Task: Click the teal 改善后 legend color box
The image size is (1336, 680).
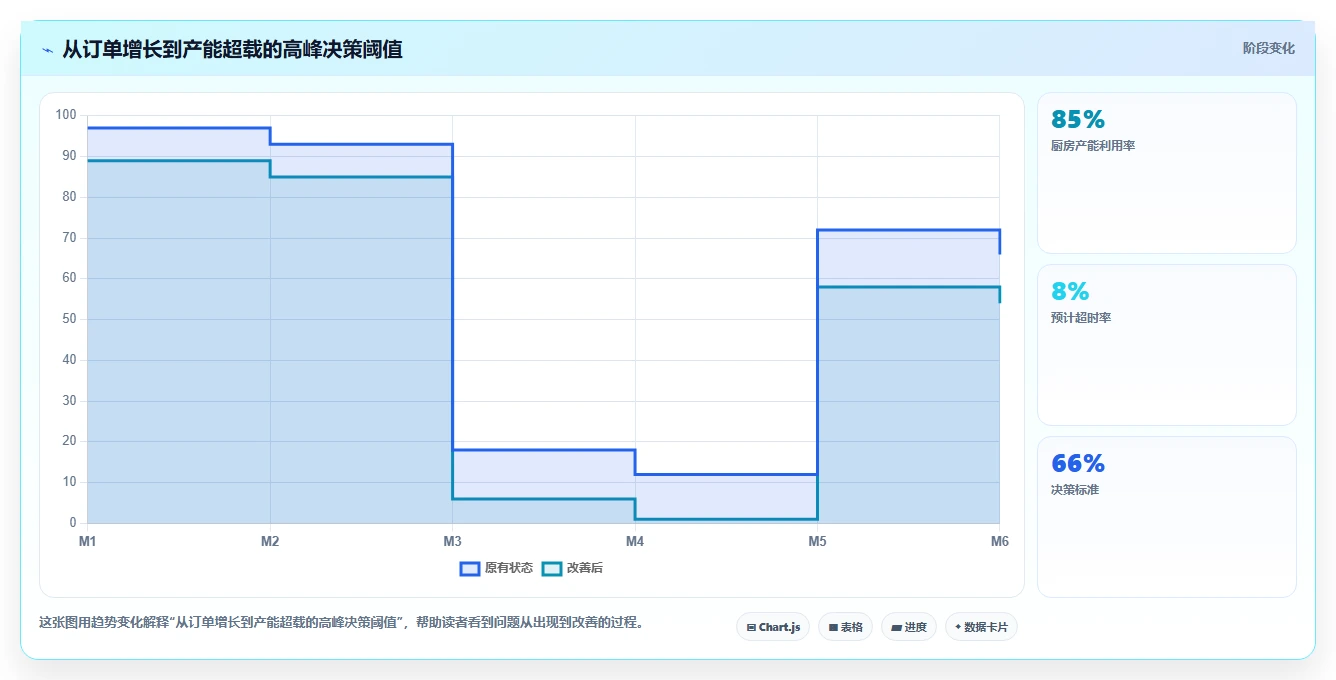Action: (x=552, y=568)
